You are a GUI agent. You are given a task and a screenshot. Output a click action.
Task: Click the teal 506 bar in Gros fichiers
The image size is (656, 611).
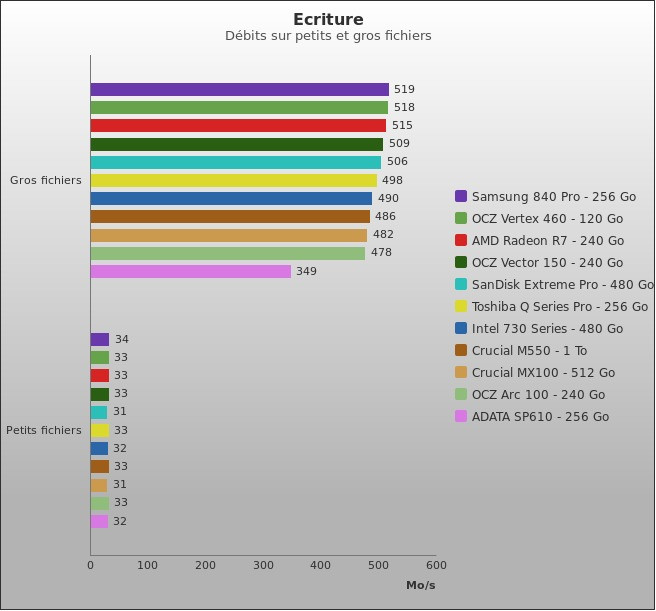click(x=236, y=162)
